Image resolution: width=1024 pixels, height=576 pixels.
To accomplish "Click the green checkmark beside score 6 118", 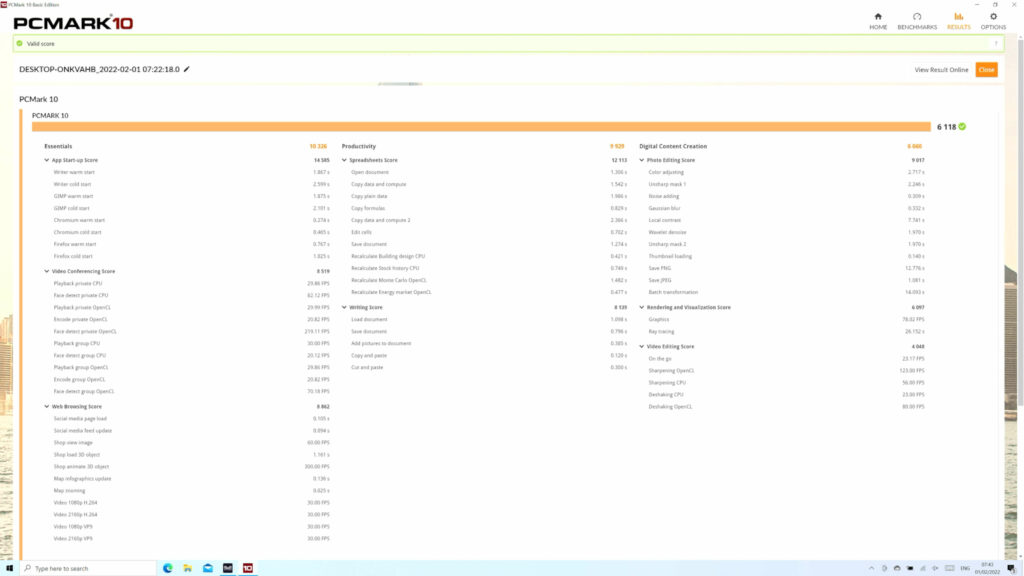I will click(962, 127).
